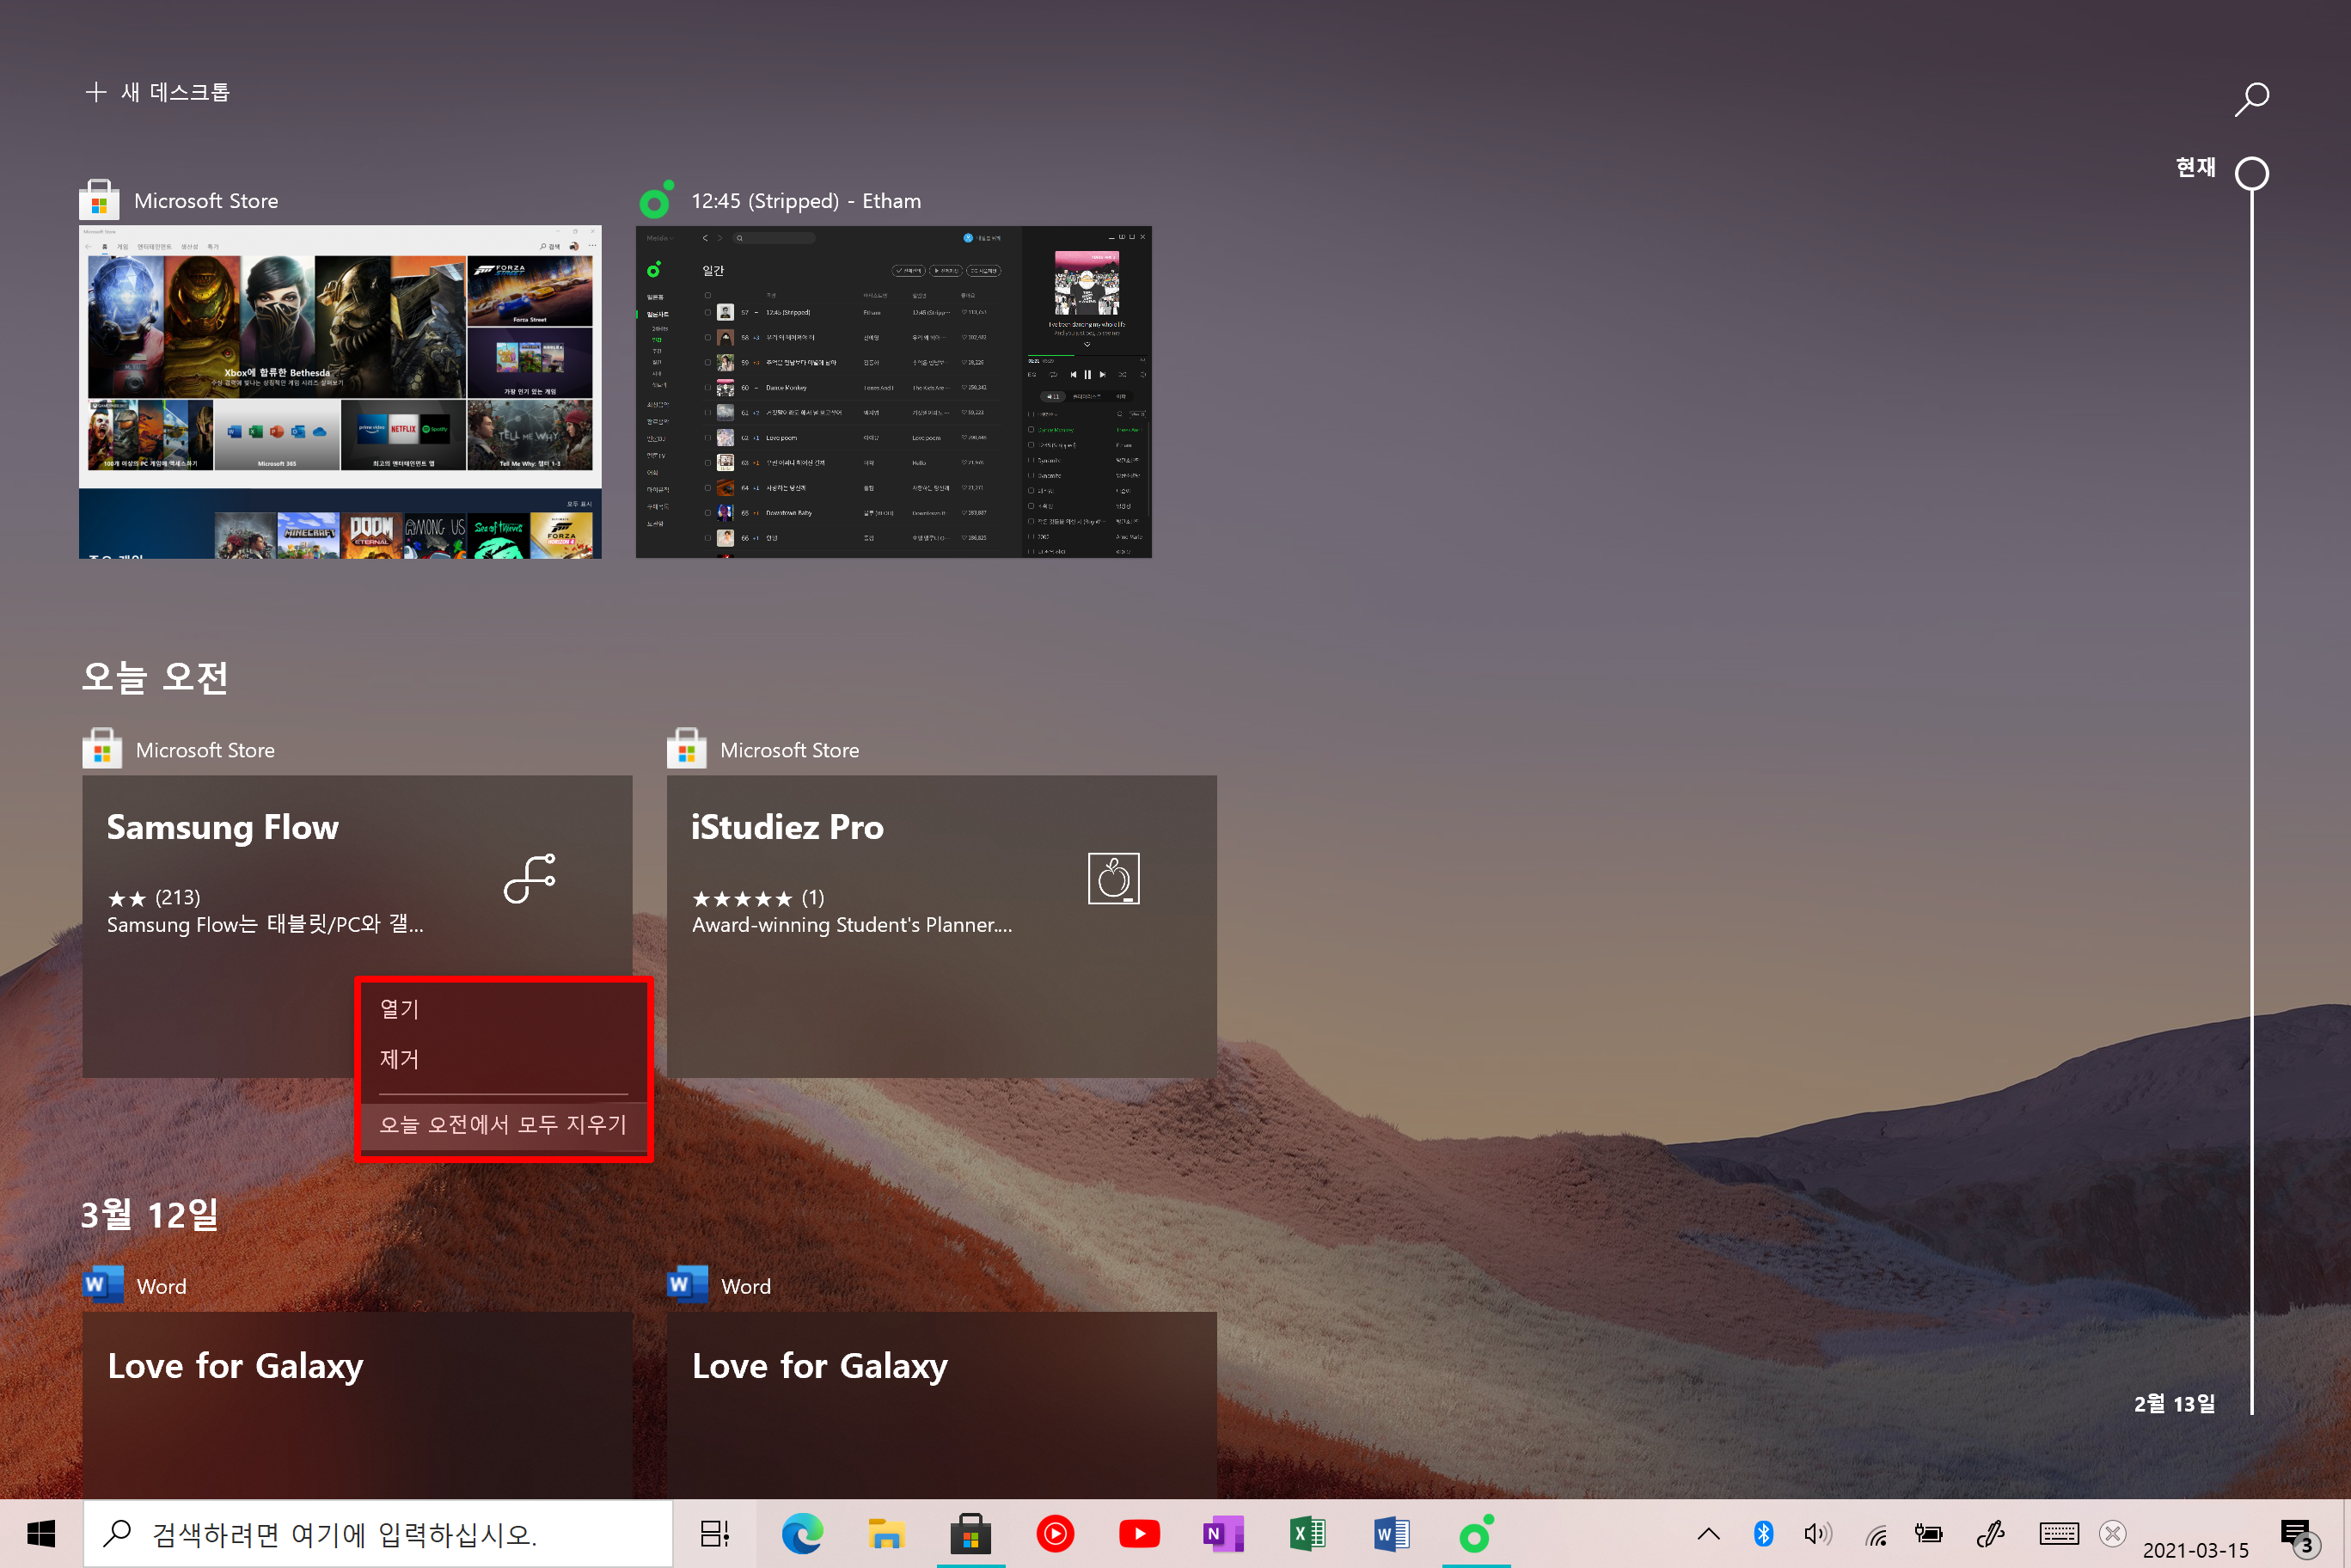Expand hidden system tray icons
The width and height of the screenshot is (2351, 1568).
tap(1708, 1533)
